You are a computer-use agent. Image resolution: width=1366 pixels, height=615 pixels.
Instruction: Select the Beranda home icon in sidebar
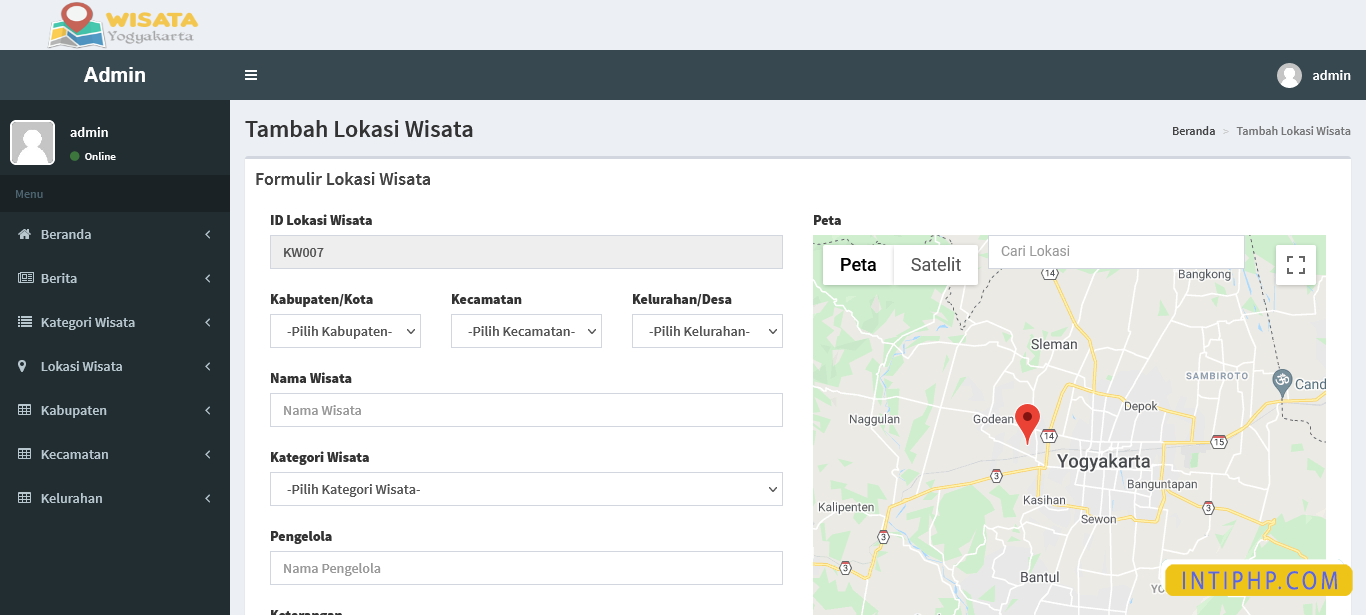pyautogui.click(x=23, y=234)
